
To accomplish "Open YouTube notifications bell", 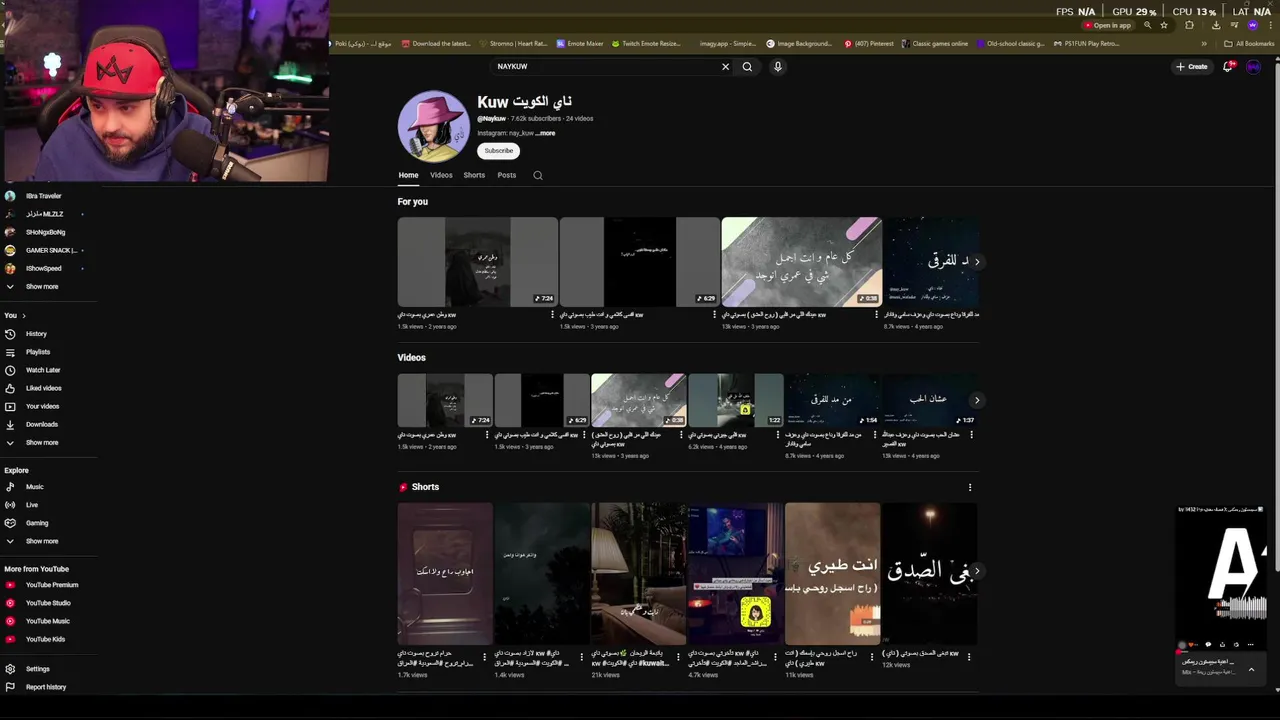I will click(x=1228, y=67).
